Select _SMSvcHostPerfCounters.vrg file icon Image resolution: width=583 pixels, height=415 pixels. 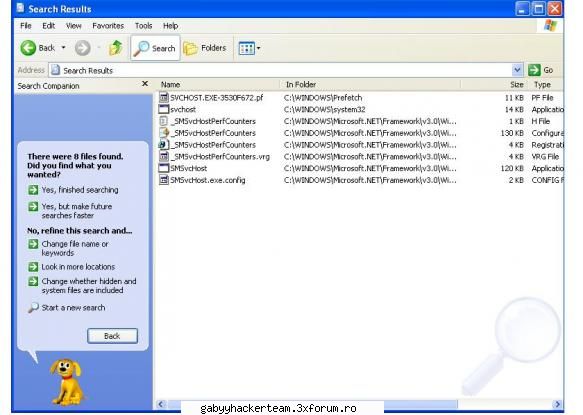click(x=164, y=157)
